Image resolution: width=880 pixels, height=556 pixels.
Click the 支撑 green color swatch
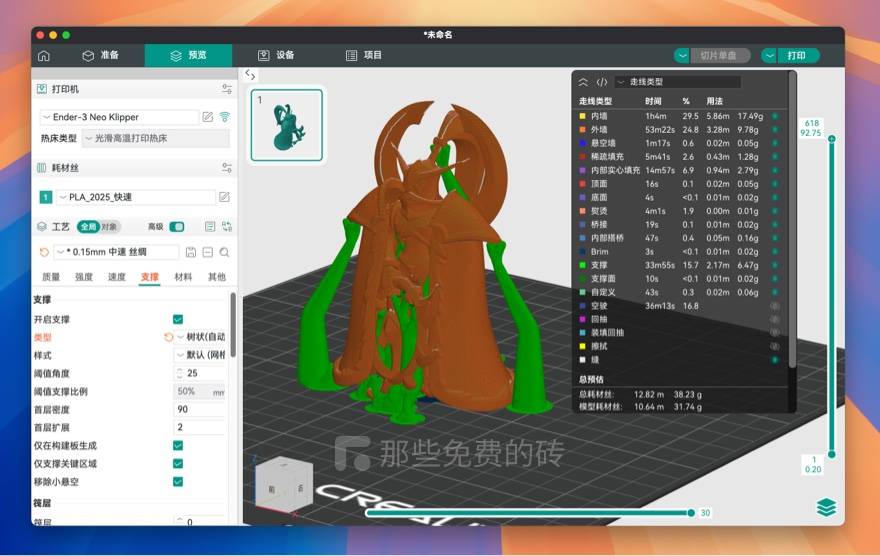click(583, 265)
